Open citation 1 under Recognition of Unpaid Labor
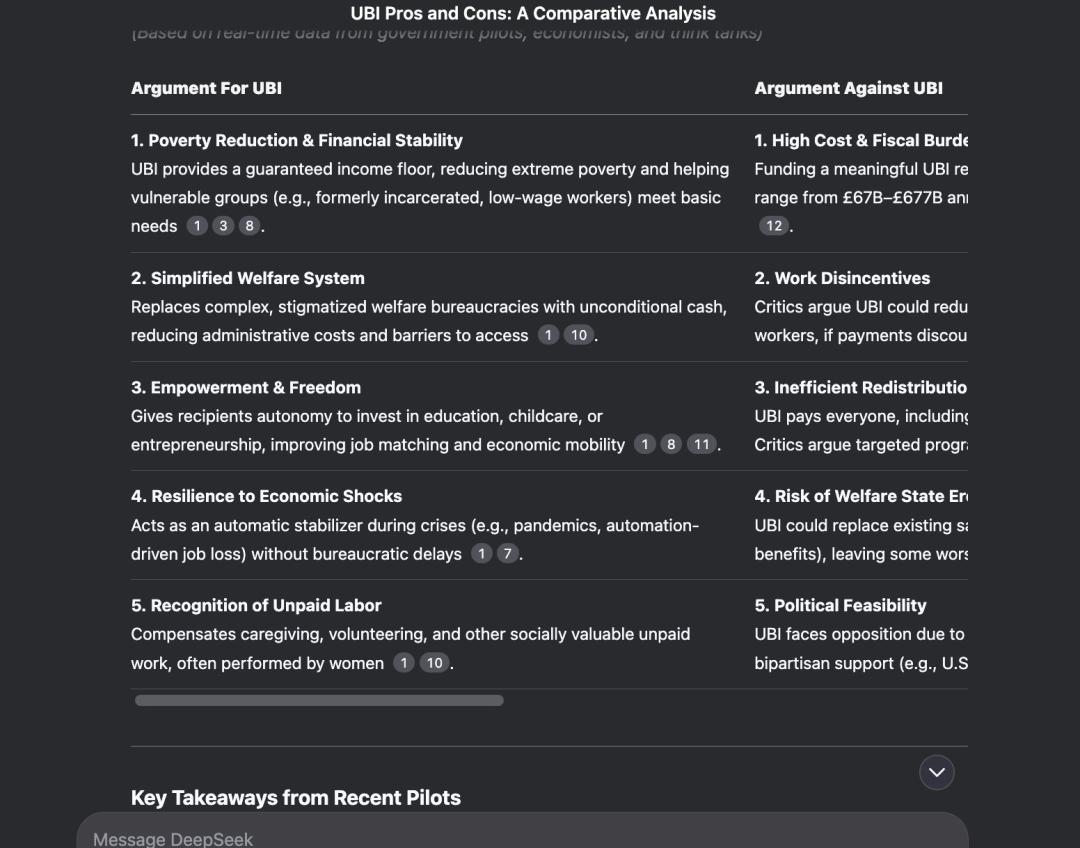 pos(404,663)
